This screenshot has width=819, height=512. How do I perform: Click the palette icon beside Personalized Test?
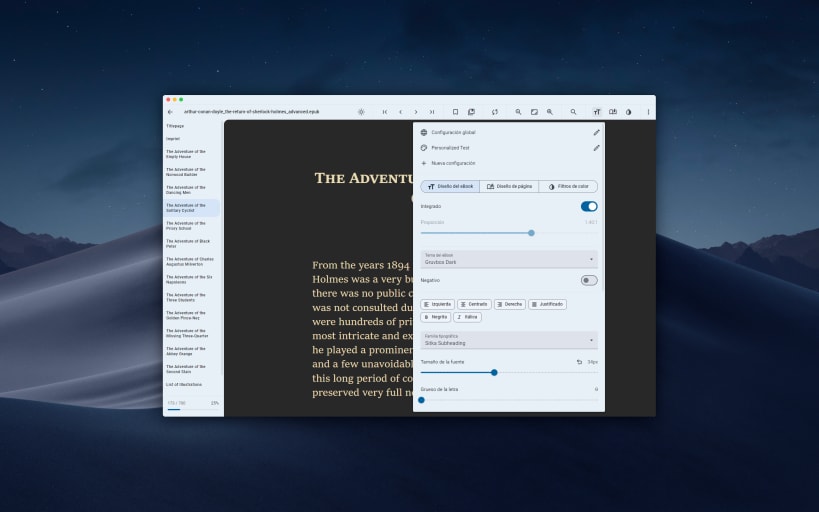[424, 148]
